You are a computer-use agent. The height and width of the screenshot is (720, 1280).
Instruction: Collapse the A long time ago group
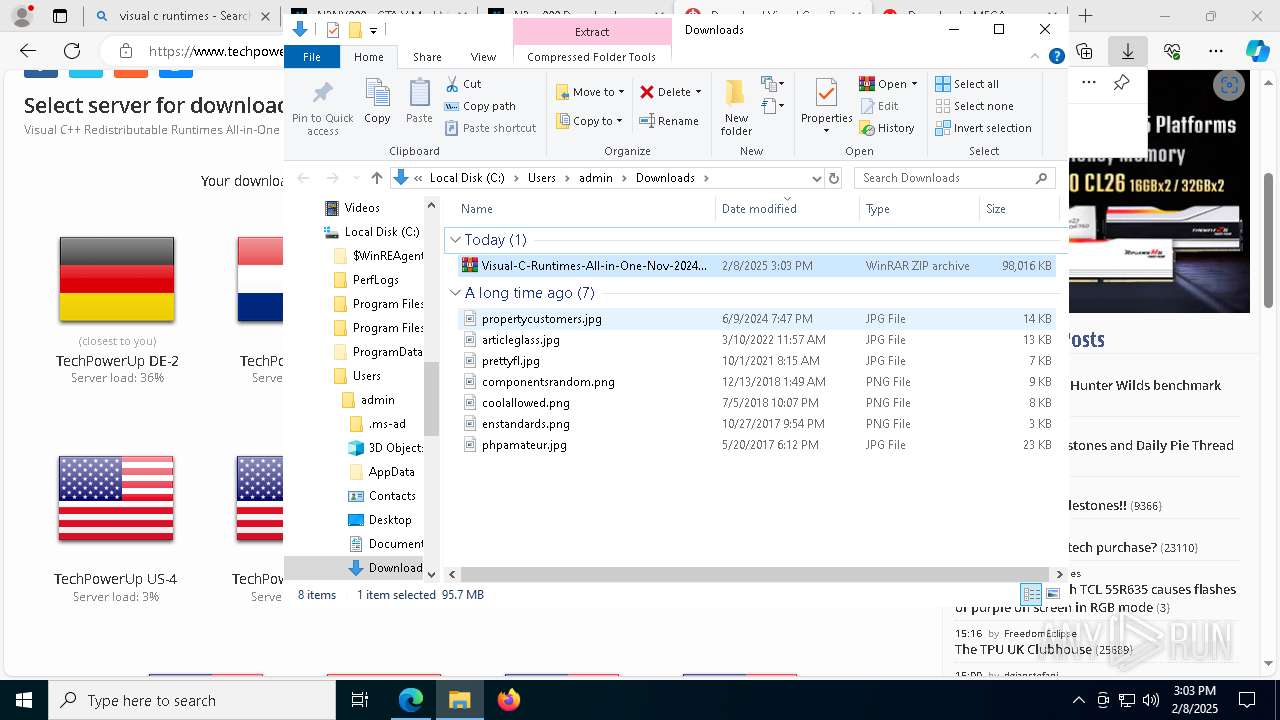coord(455,293)
